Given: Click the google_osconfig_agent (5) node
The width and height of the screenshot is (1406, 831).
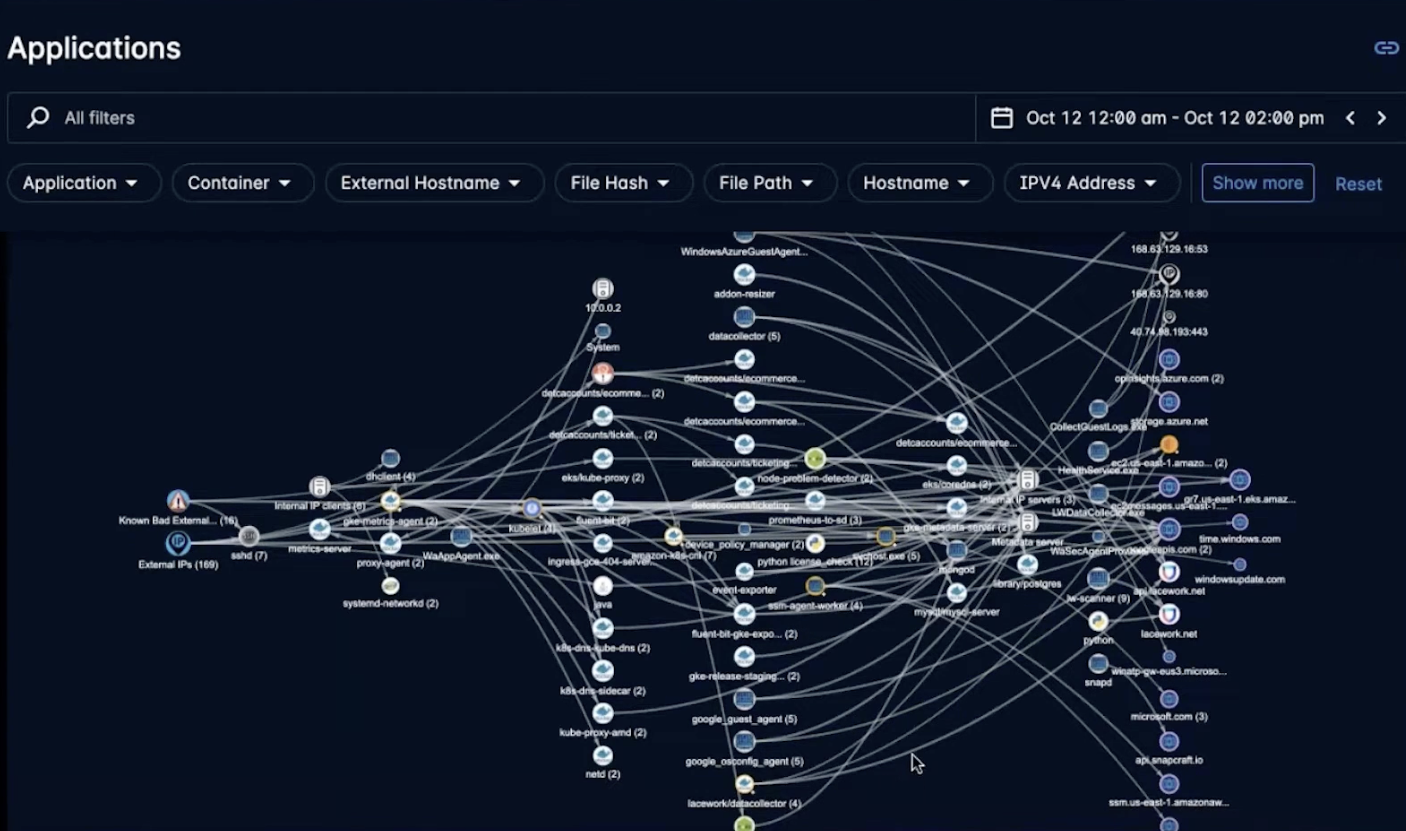Looking at the screenshot, I should [744, 741].
